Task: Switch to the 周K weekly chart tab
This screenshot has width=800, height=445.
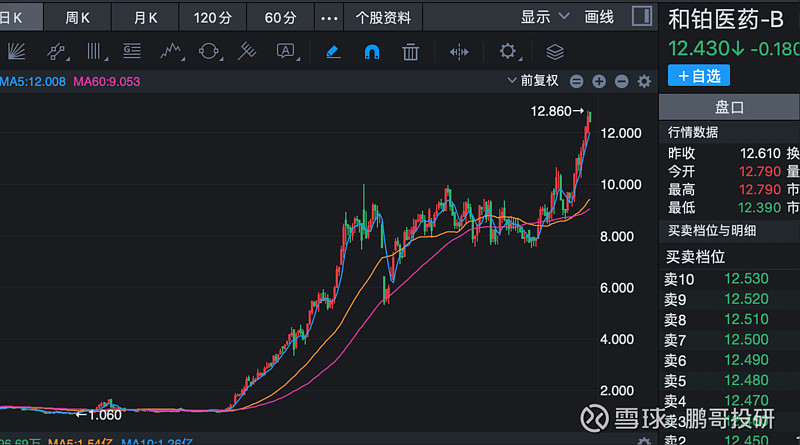Action: pos(77,17)
